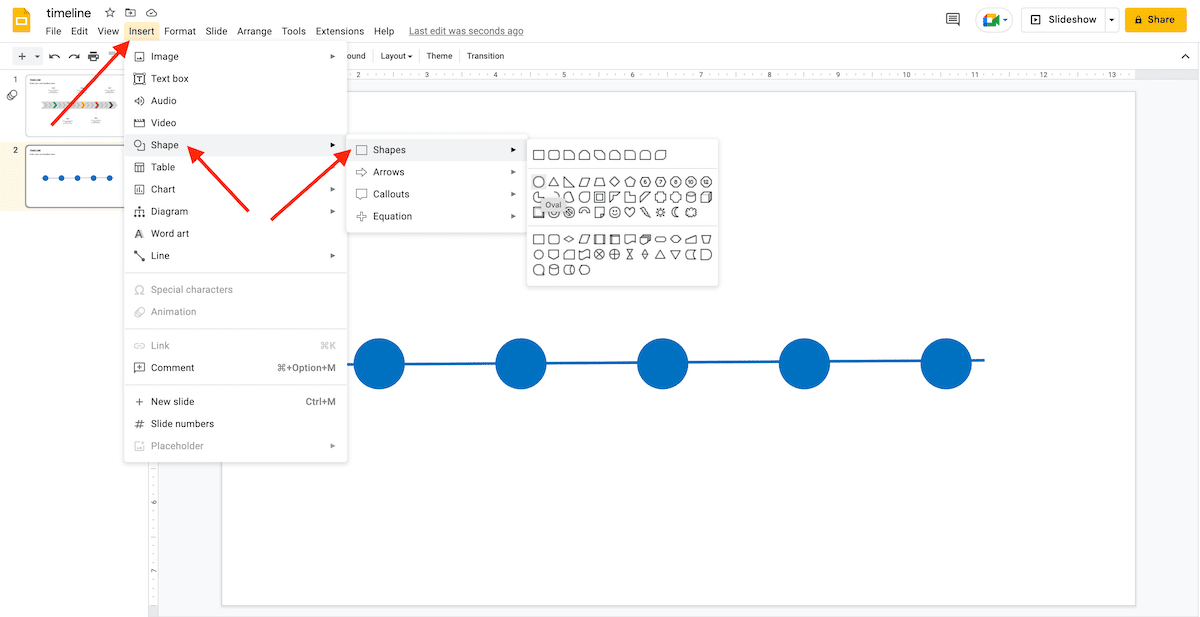Choose the Dodecagon shape labeled 12
The height and width of the screenshot is (617, 1200).
pyautogui.click(x=706, y=182)
